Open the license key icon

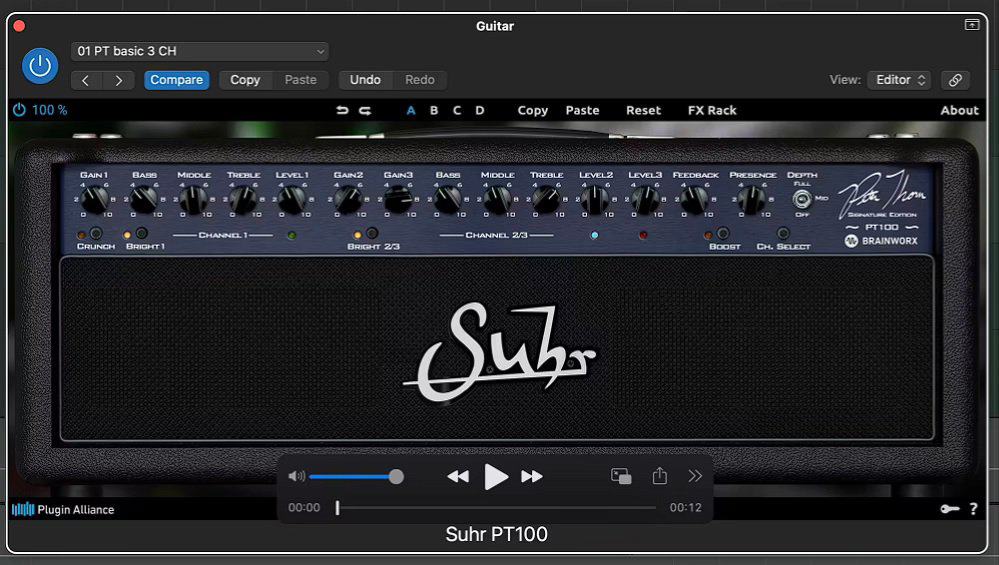tap(949, 509)
